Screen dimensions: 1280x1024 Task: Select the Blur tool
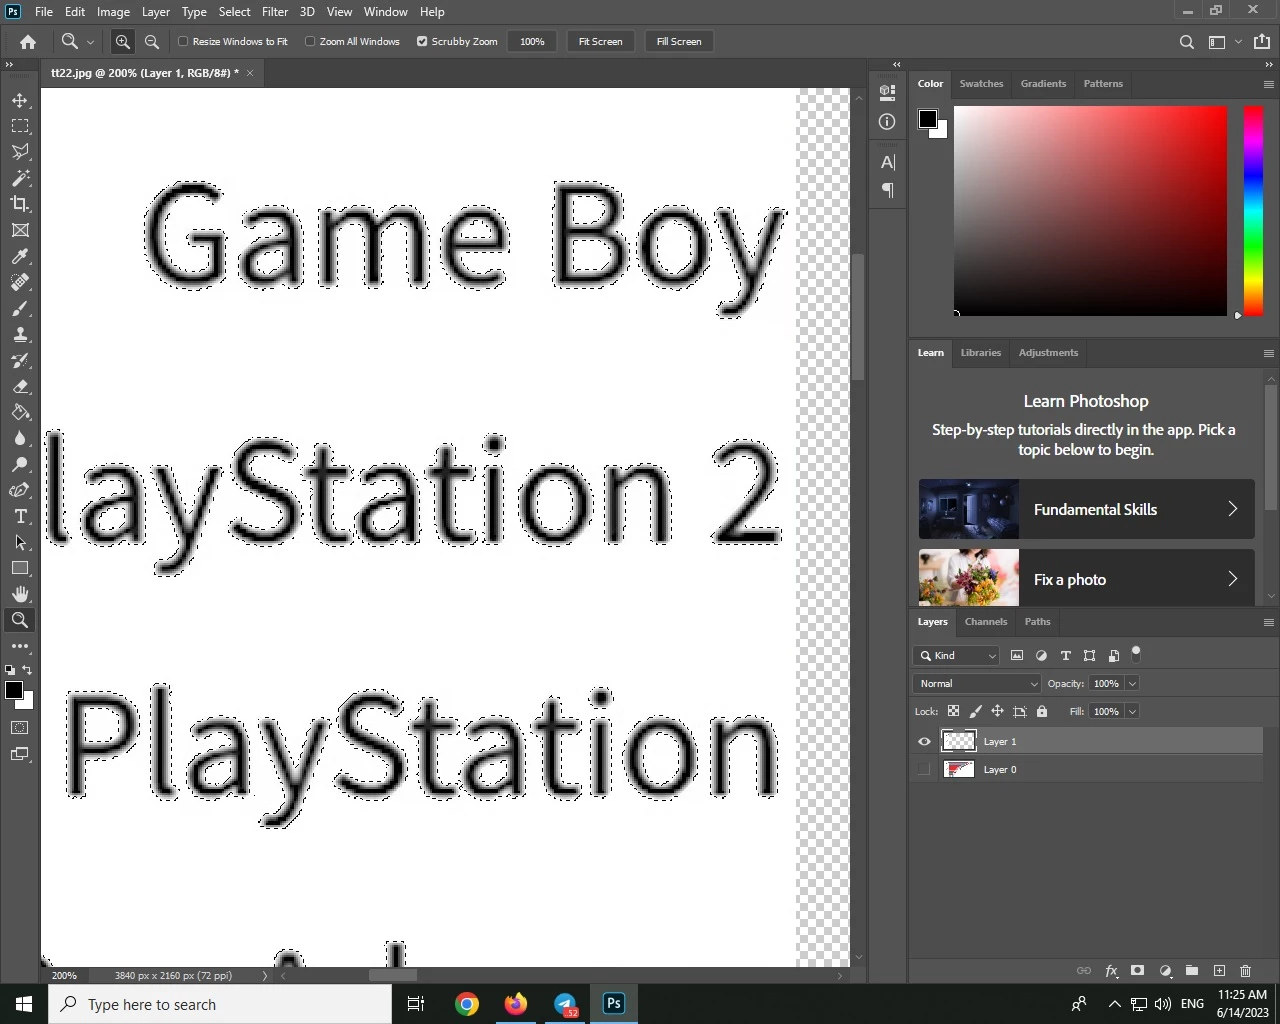20,438
